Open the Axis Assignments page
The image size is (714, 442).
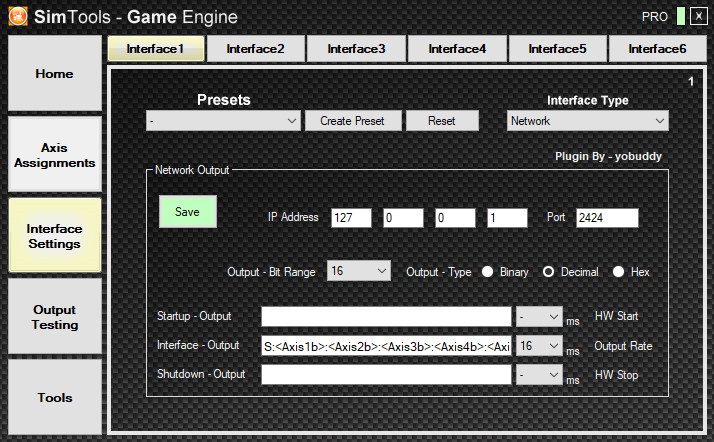point(55,155)
